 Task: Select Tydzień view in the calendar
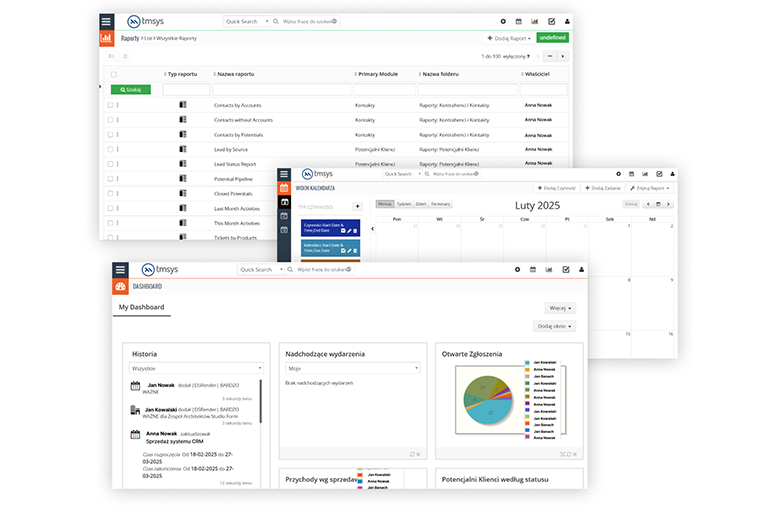(403, 203)
